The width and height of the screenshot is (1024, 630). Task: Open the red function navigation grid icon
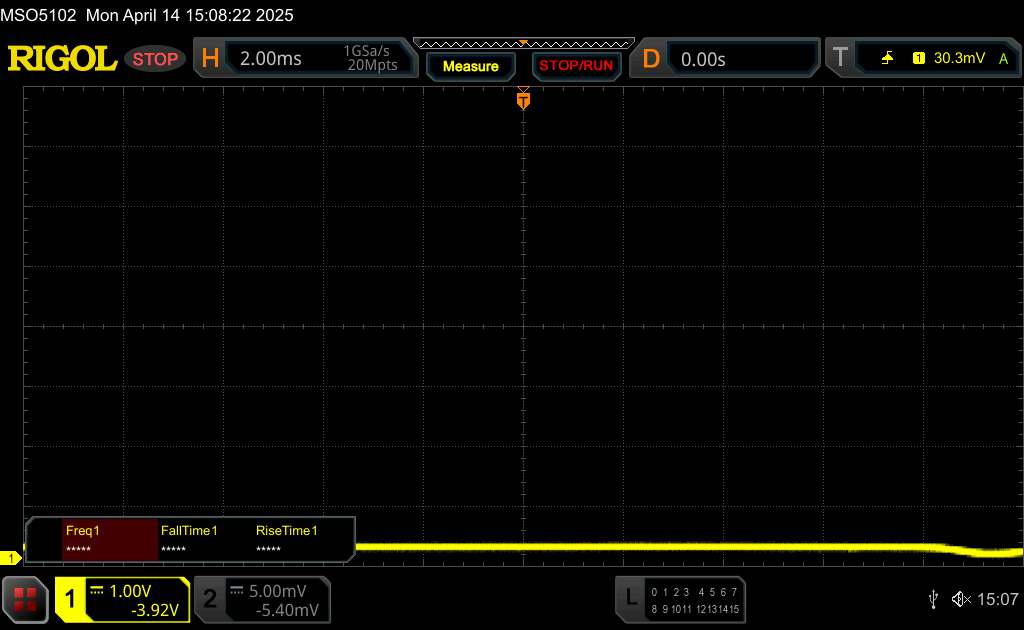pos(25,599)
